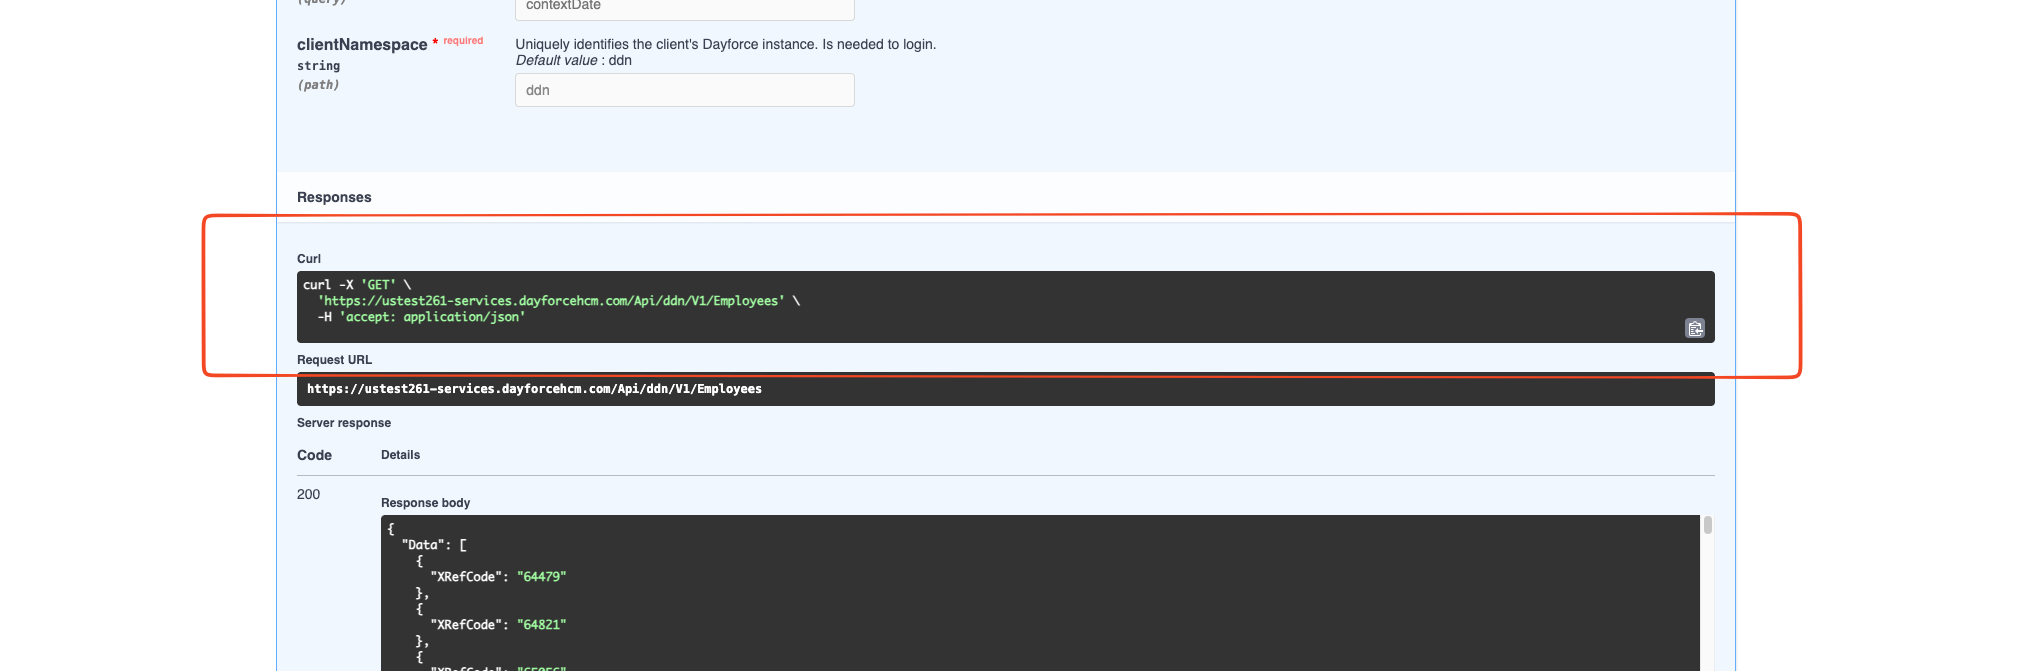Screen dimensions: 2020x671
Task: Click the Request URL label
Action: tap(334, 360)
